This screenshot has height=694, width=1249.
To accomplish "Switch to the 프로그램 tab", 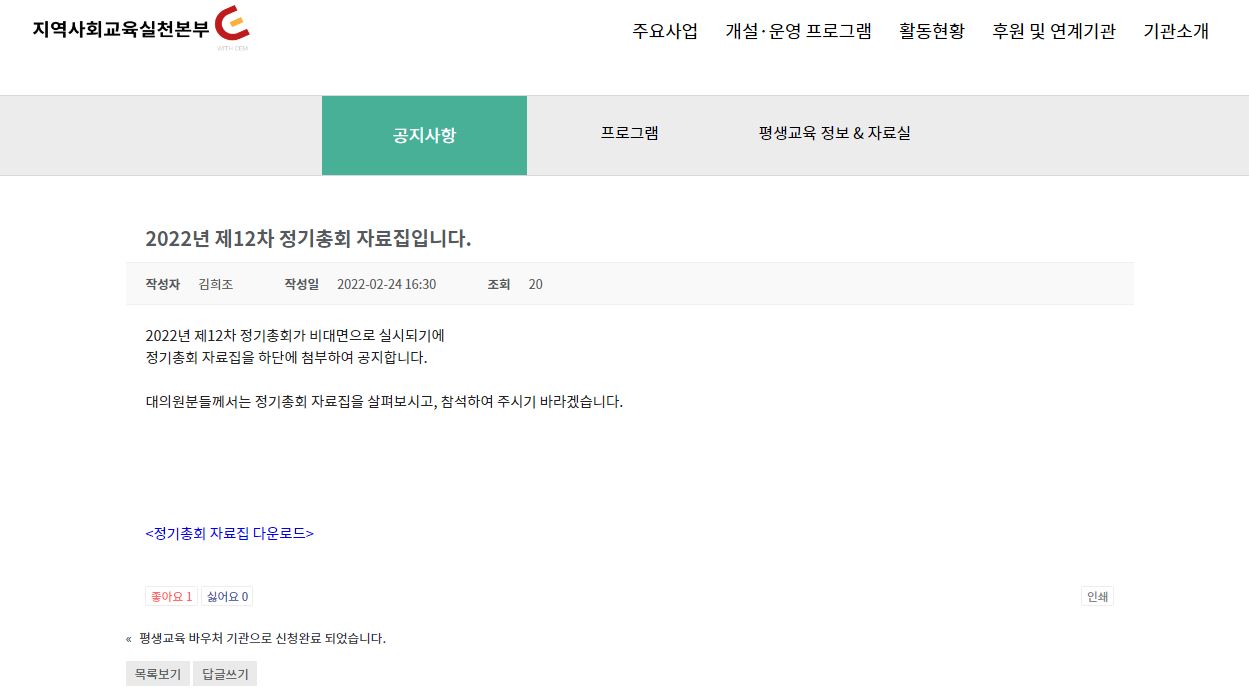I will coord(630,133).
